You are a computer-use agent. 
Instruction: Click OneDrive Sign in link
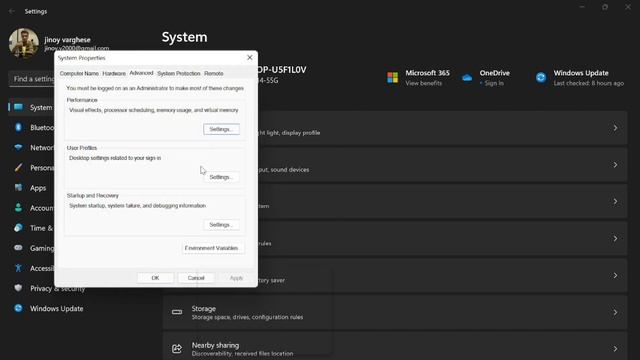(x=494, y=83)
